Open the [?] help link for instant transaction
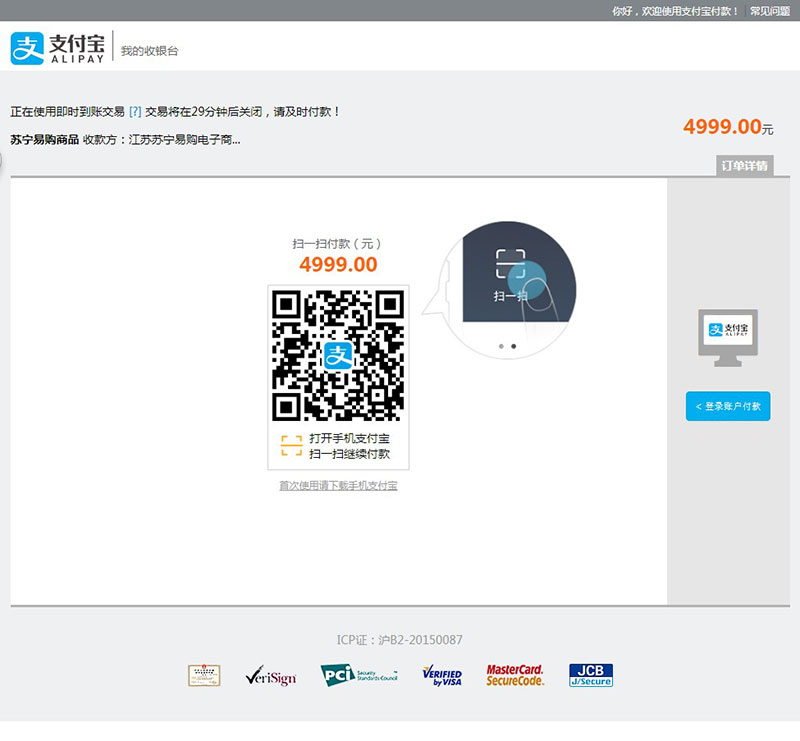 135,112
